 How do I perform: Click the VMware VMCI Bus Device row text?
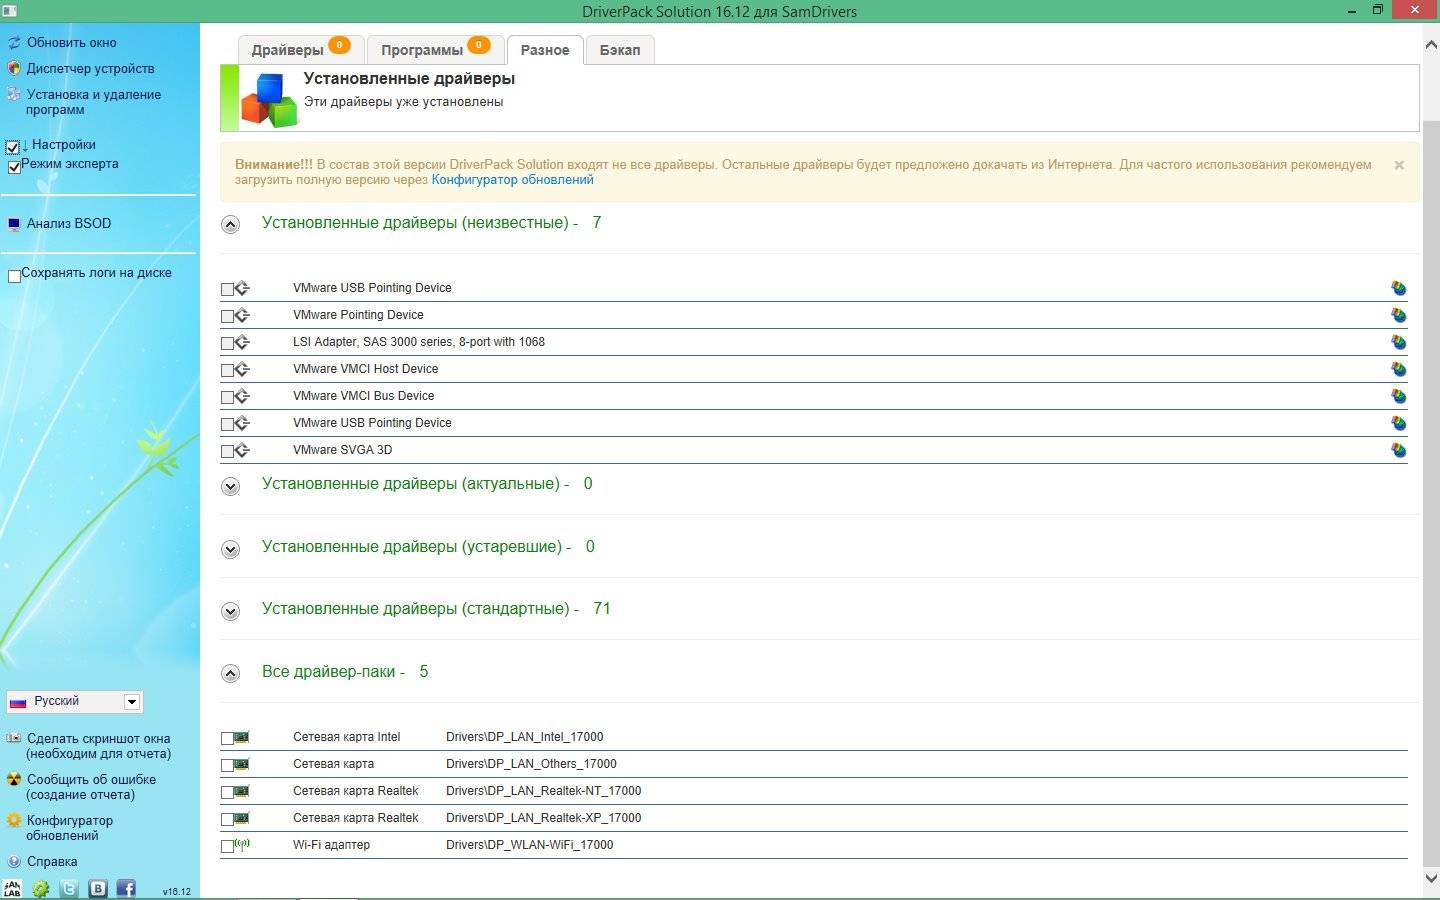(363, 396)
